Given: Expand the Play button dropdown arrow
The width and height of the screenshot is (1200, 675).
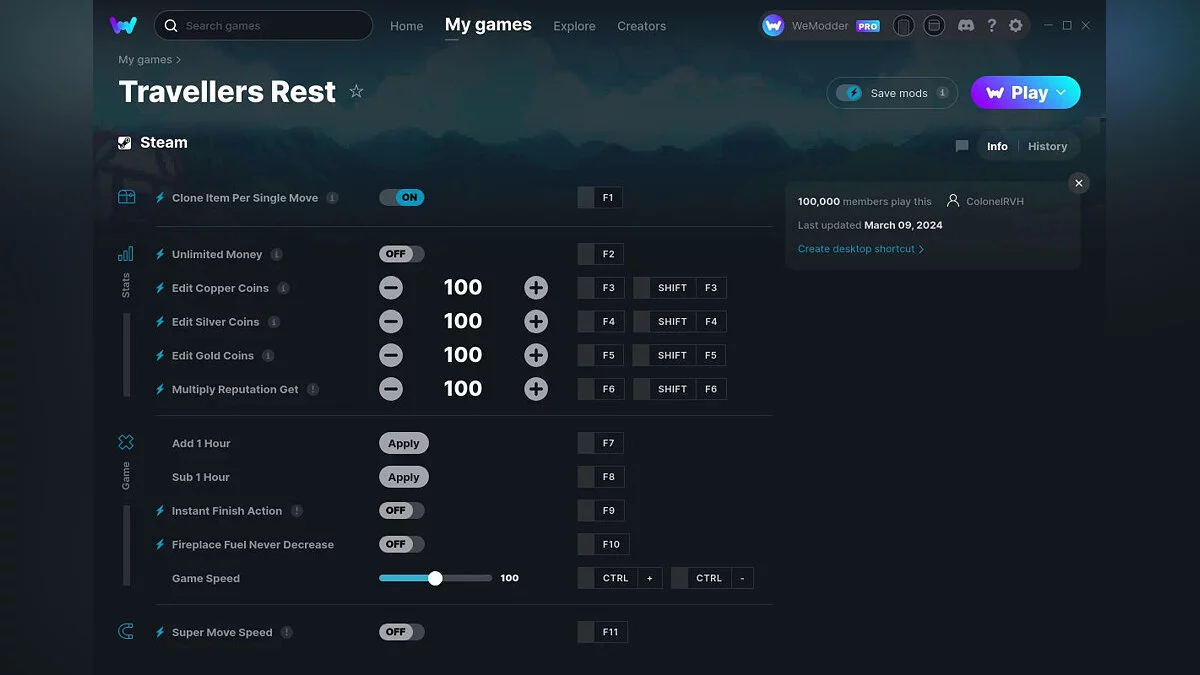Looking at the screenshot, I should pyautogui.click(x=1061, y=93).
